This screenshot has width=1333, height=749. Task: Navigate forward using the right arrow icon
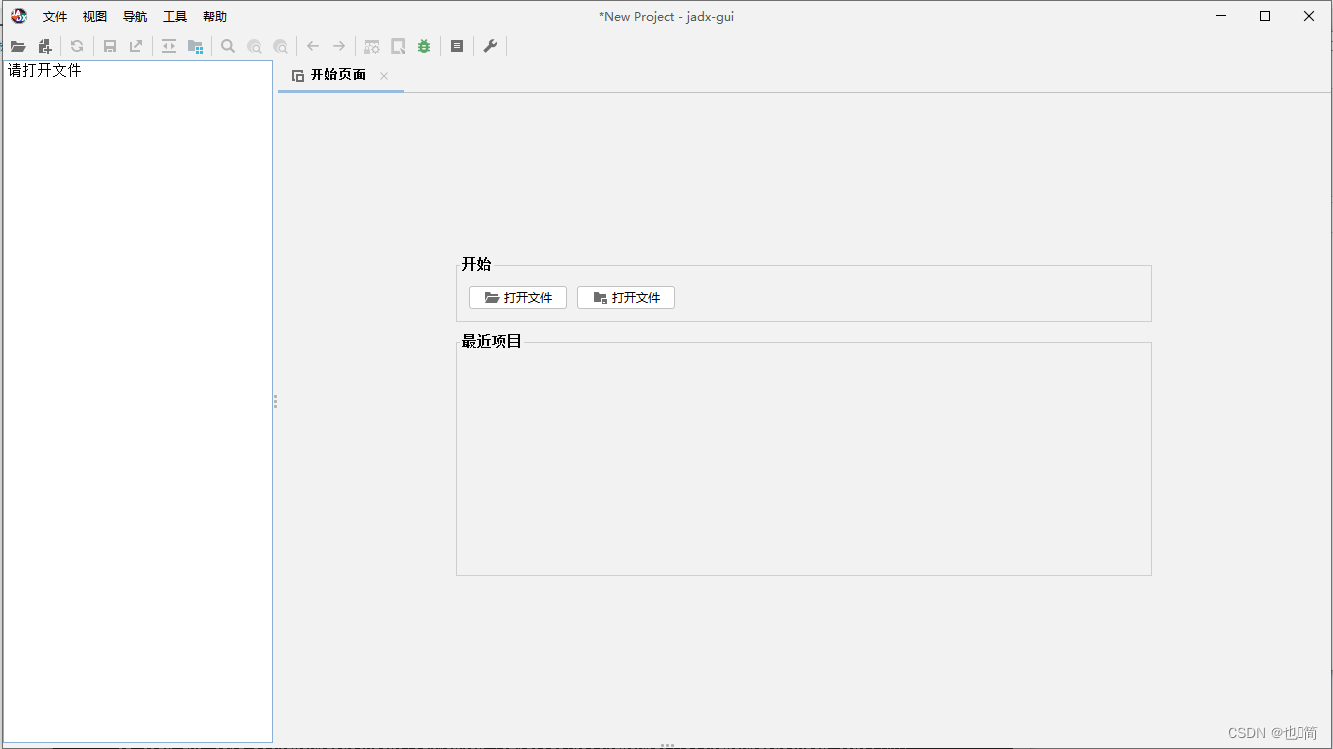(x=338, y=45)
